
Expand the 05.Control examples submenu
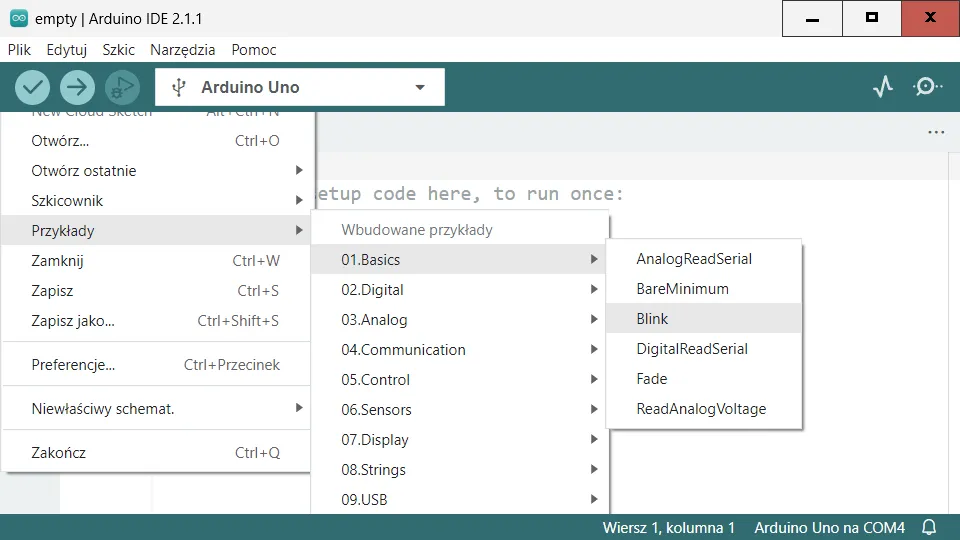(x=459, y=380)
